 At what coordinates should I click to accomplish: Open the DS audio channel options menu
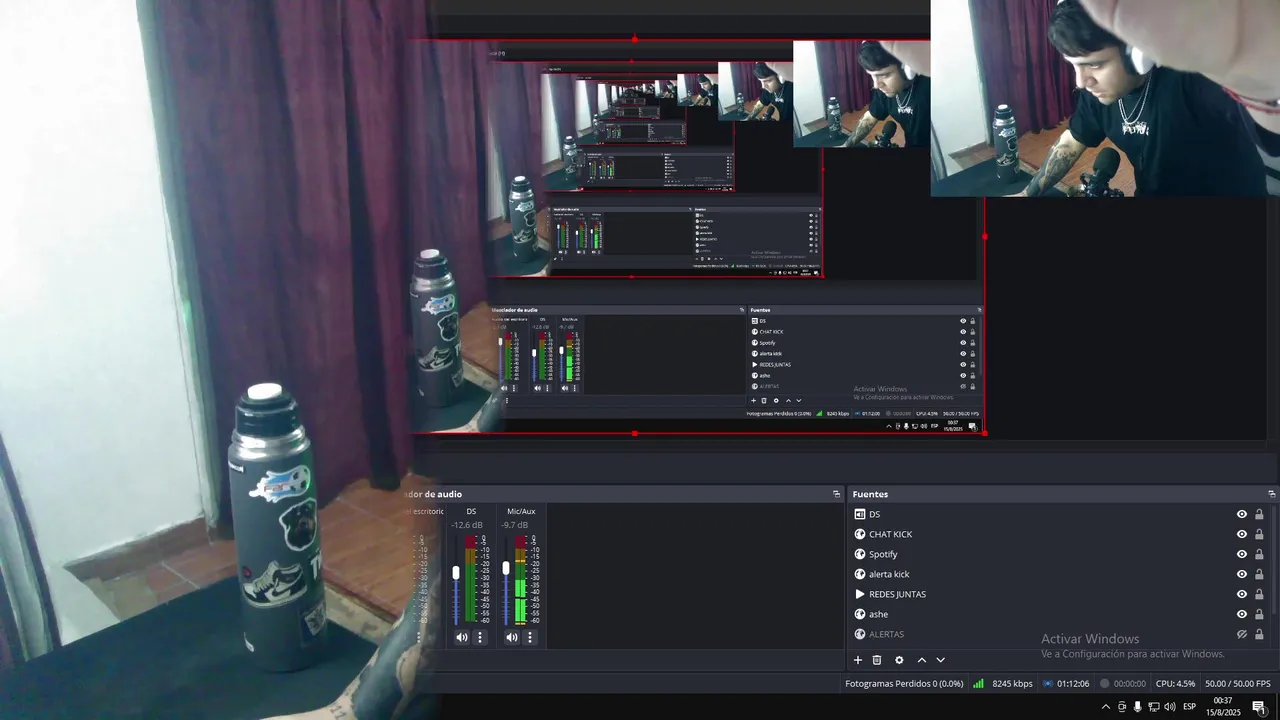coord(480,637)
